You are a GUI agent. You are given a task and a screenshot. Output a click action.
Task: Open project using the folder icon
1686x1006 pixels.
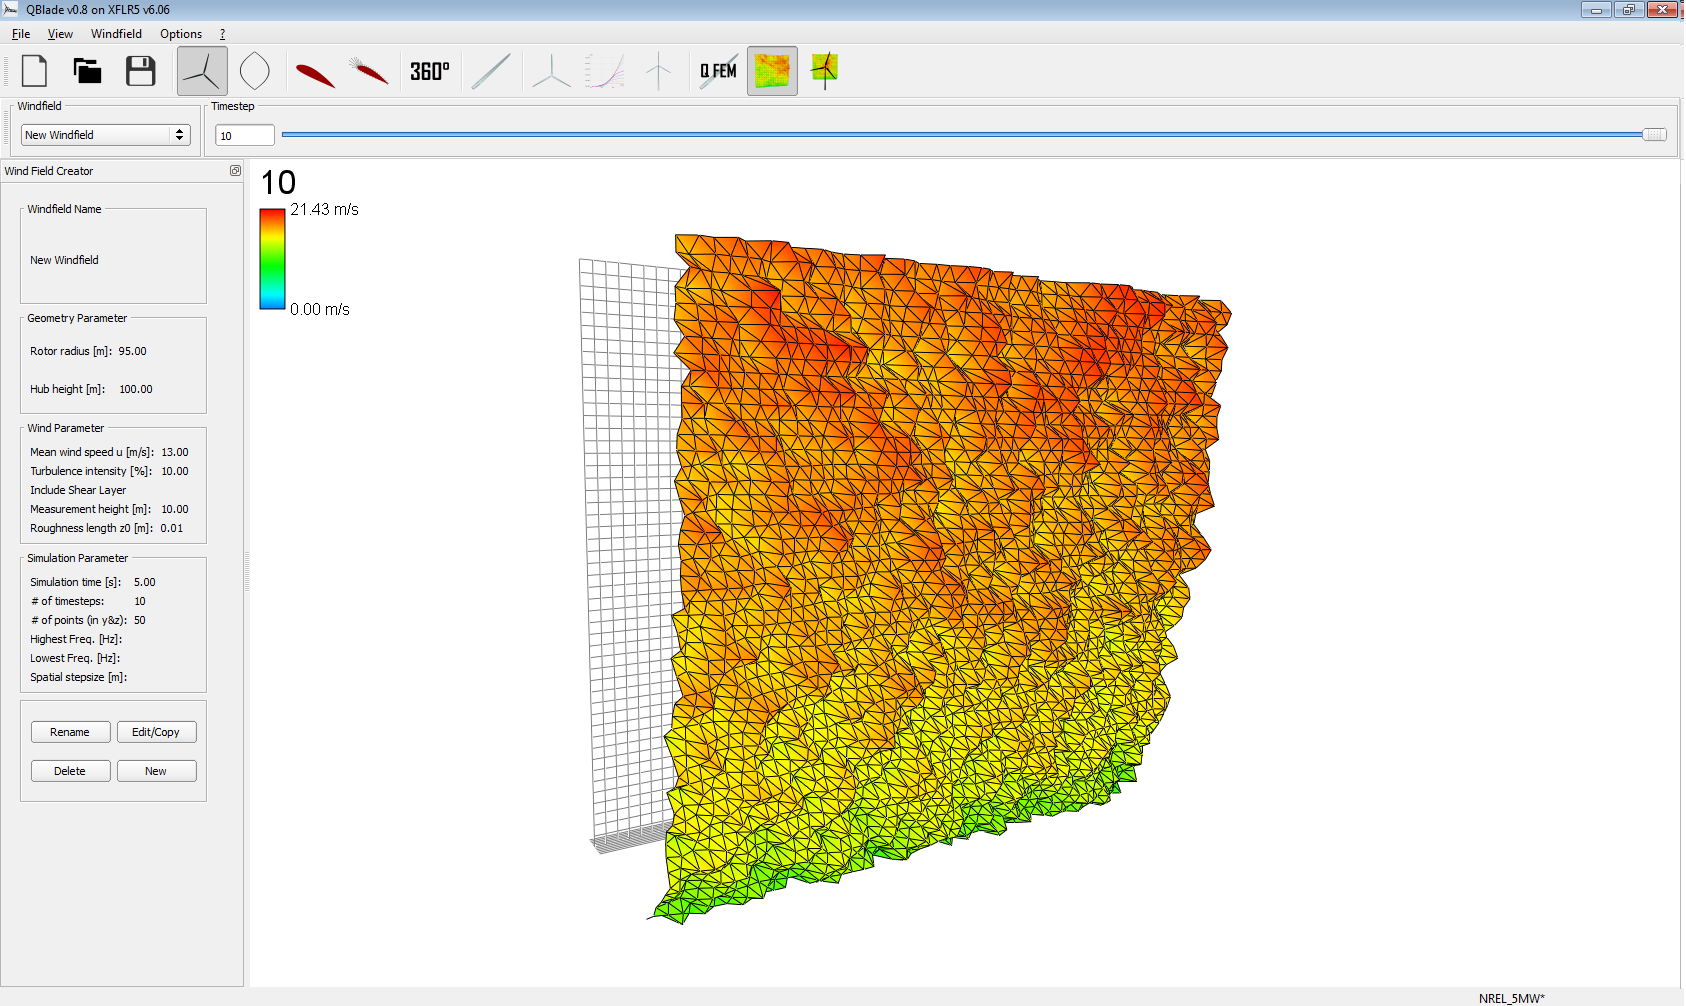(x=88, y=71)
